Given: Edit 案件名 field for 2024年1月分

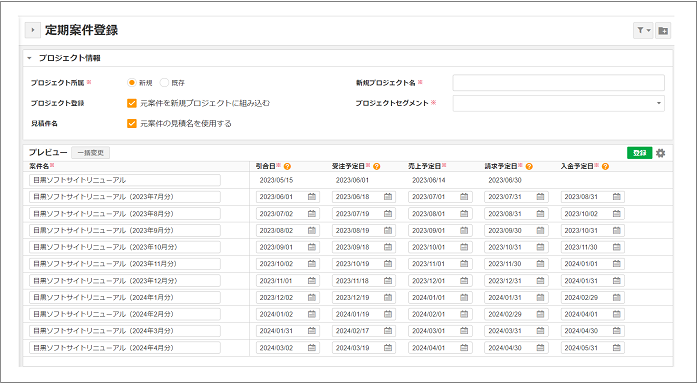Looking at the screenshot, I should click(x=125, y=297).
